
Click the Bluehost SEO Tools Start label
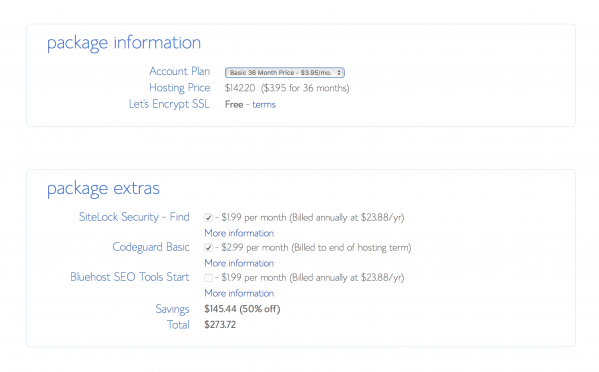pos(130,277)
